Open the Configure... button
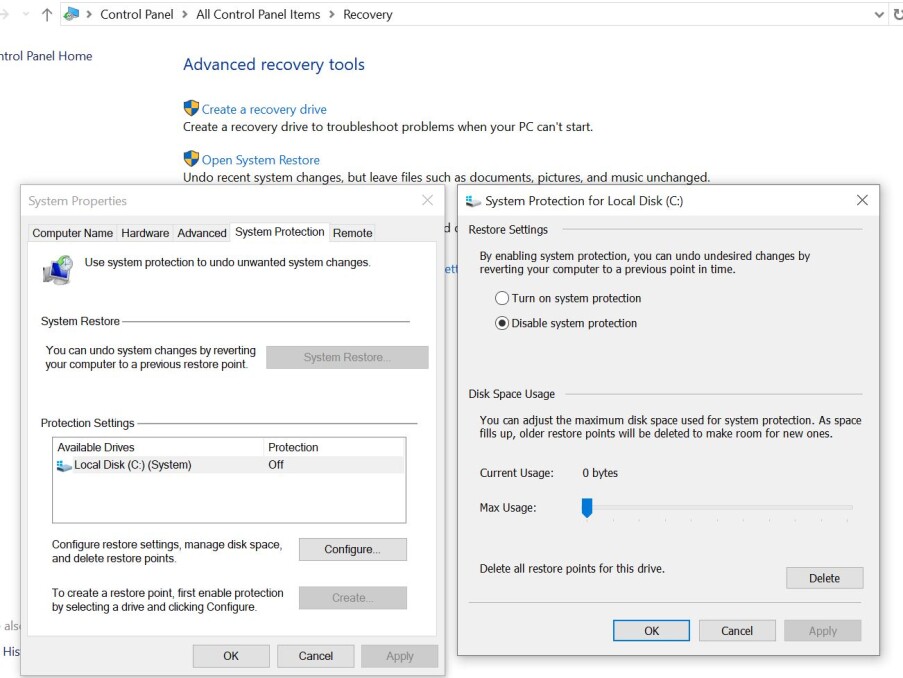Image resolution: width=903 pixels, height=678 pixels. pyautogui.click(x=352, y=549)
